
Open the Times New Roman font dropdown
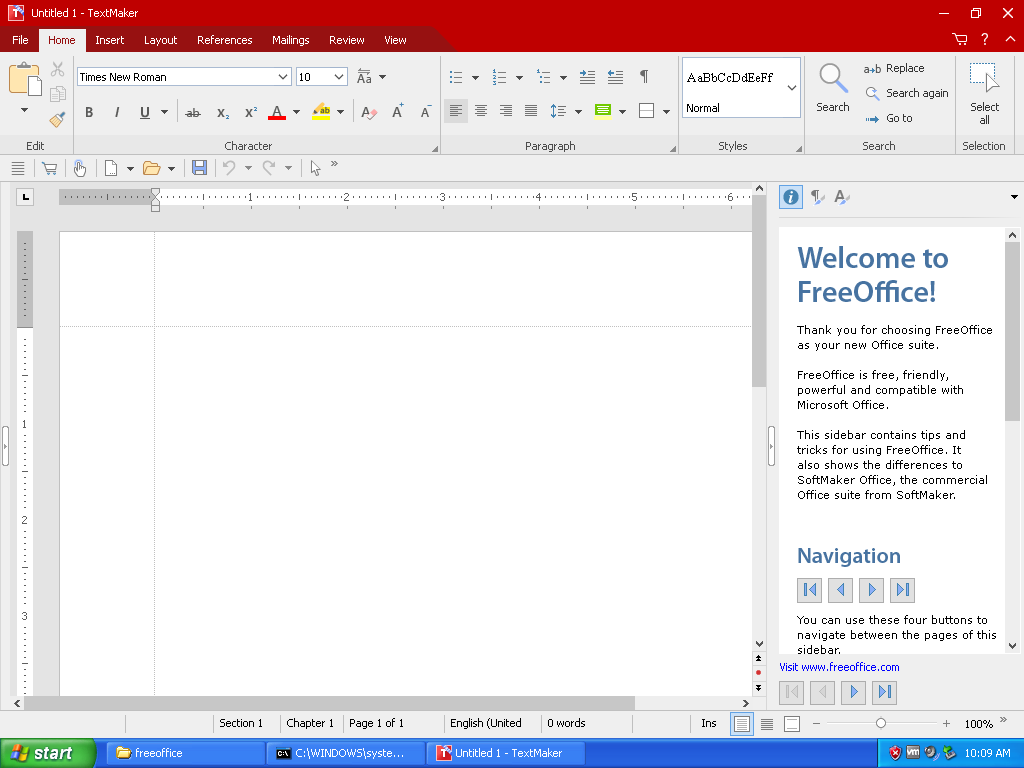click(283, 77)
